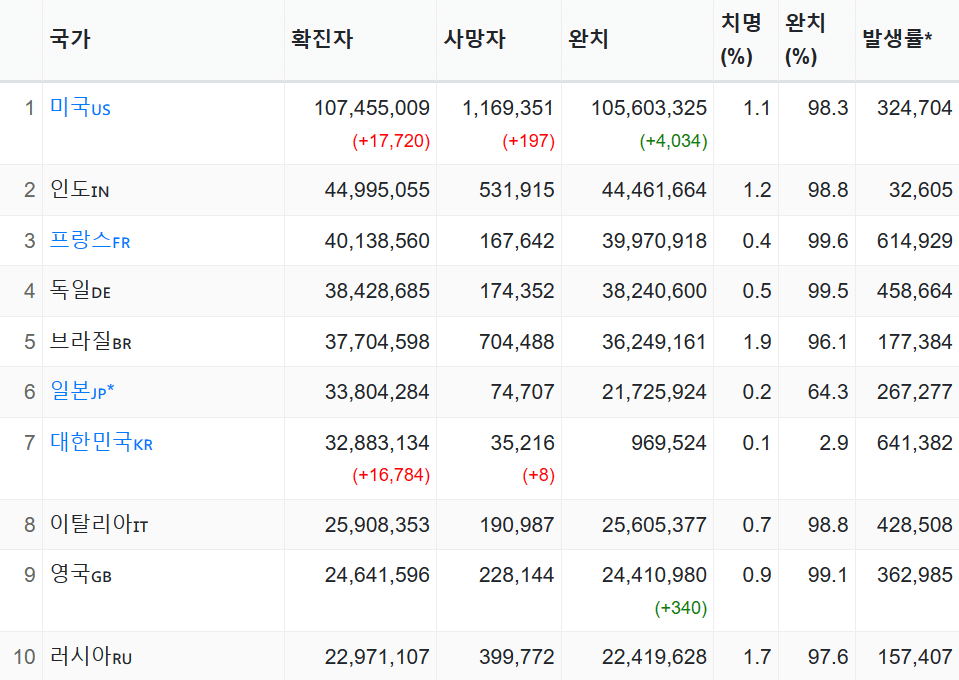Click Germany recovered value 38,240,600
The height and width of the screenshot is (680, 959).
(654, 291)
